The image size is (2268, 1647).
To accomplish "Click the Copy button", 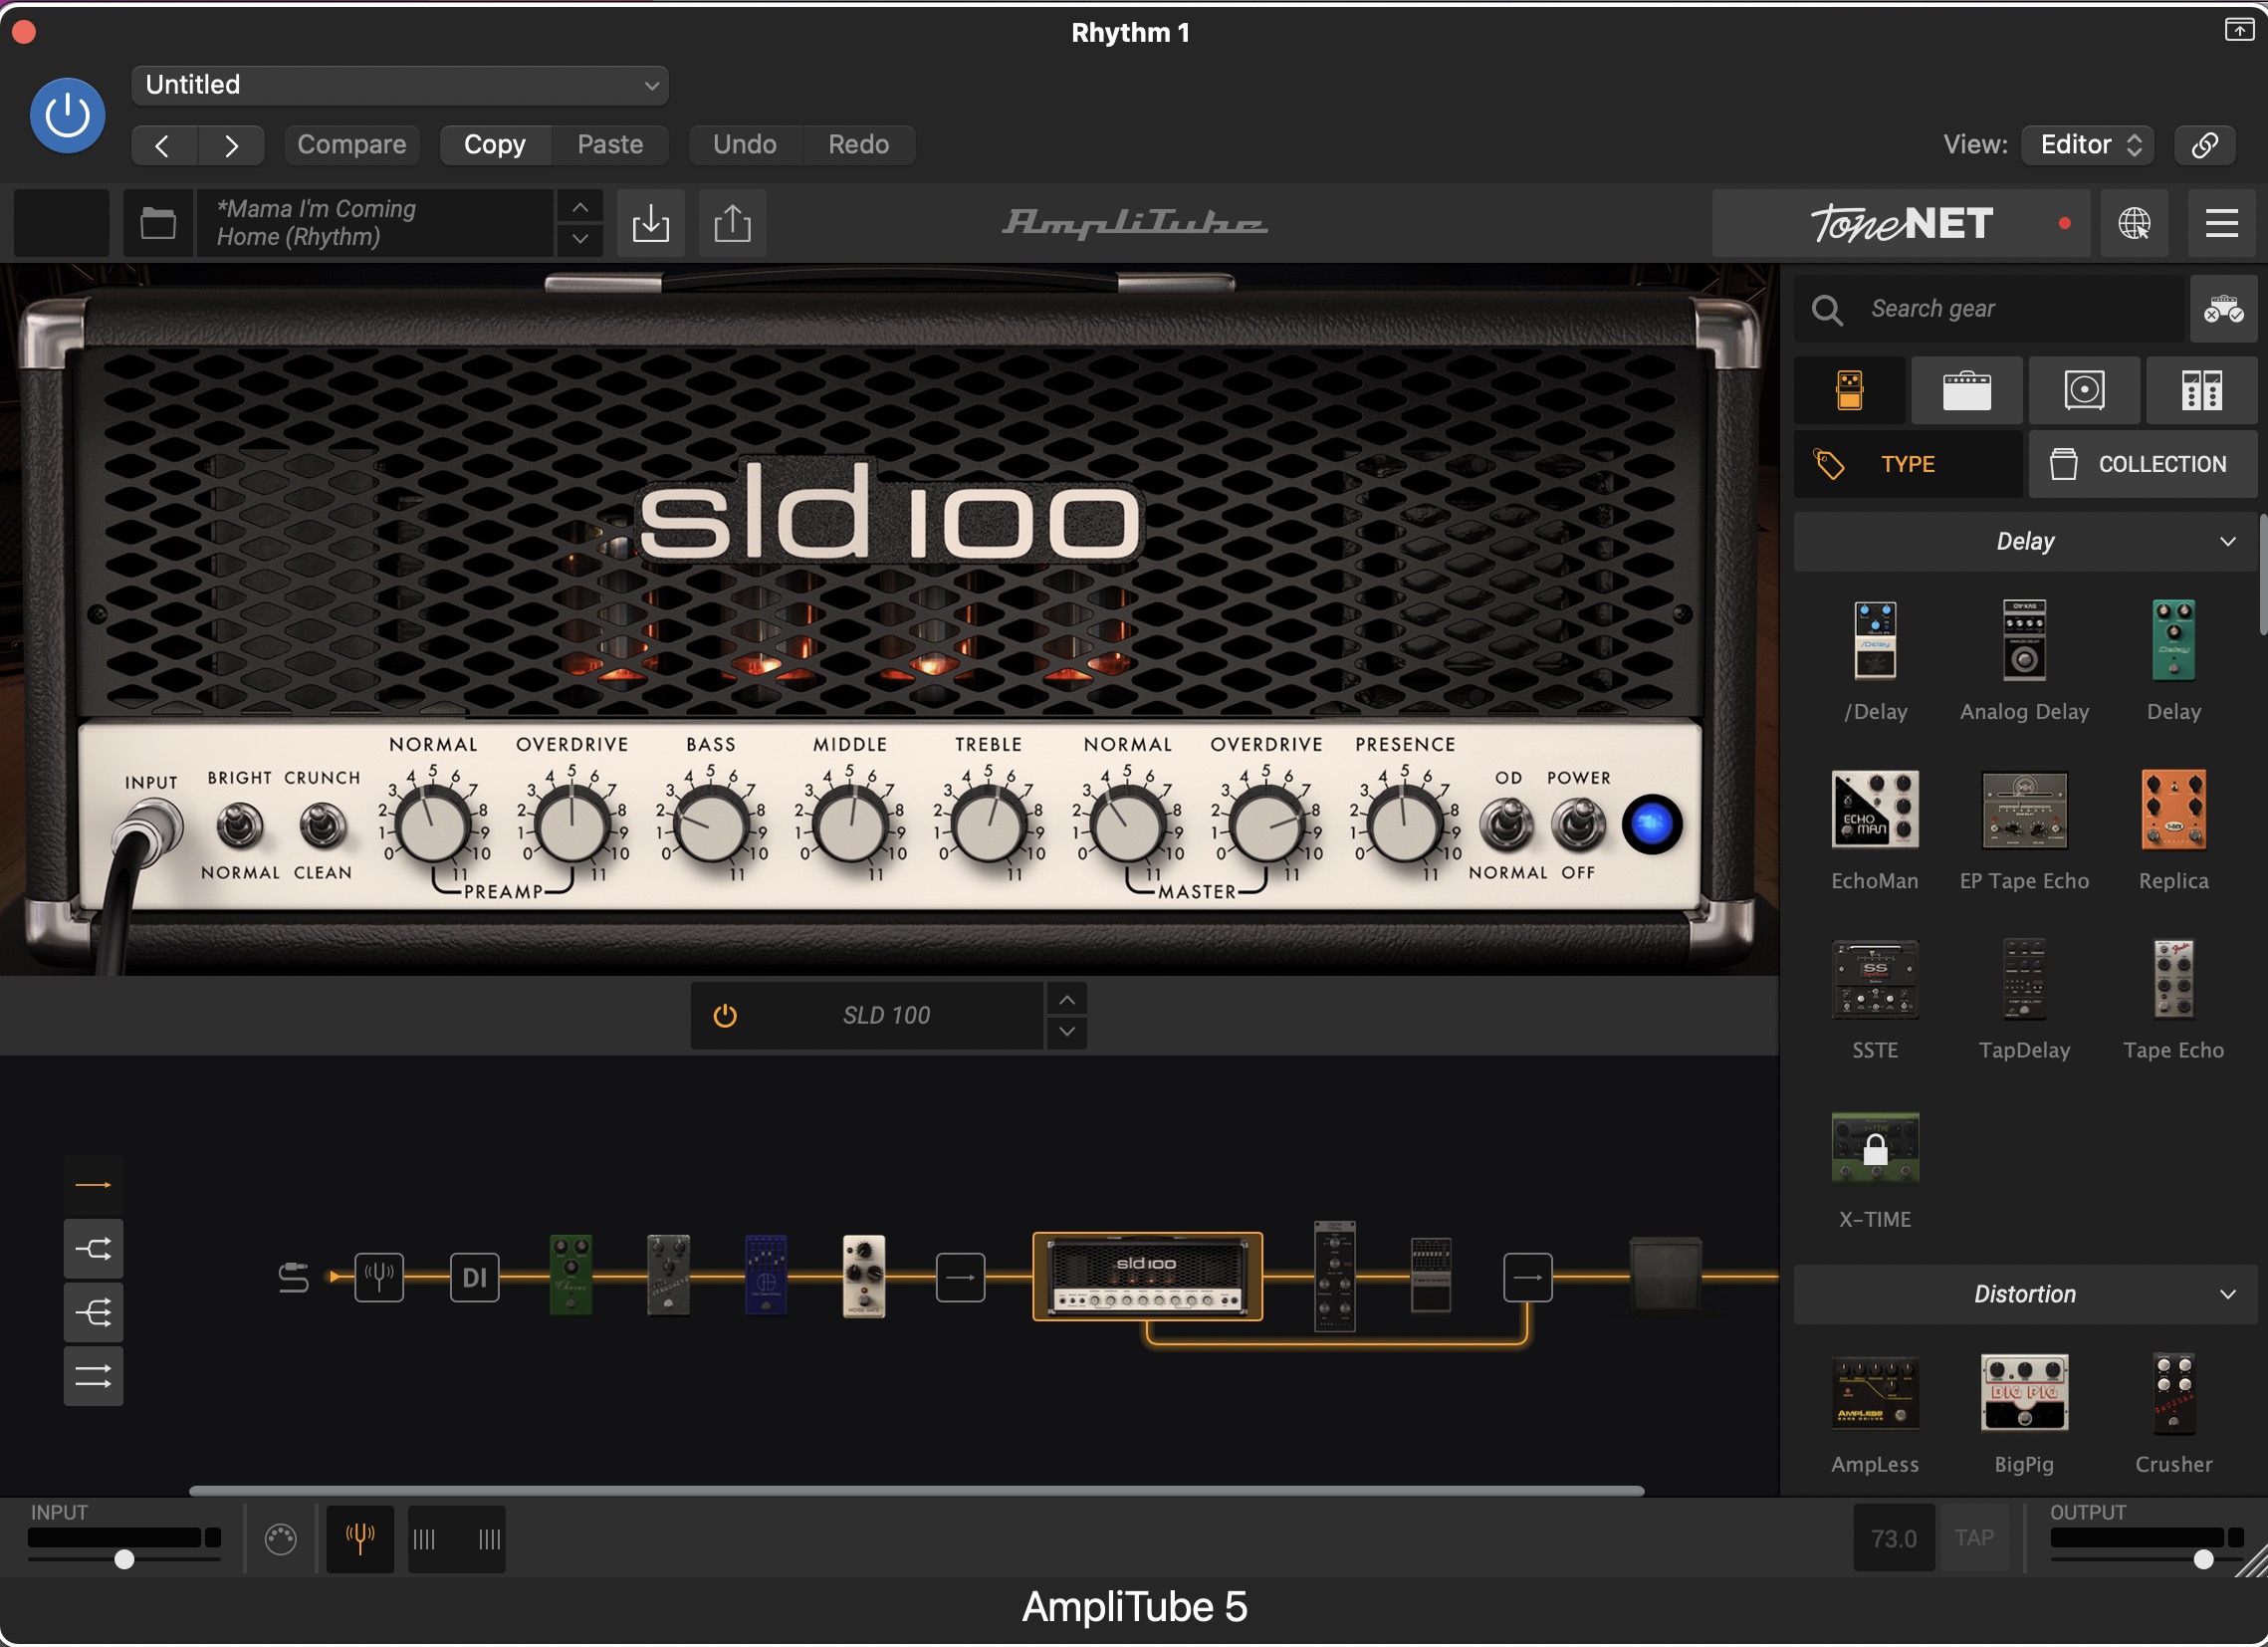I will tap(494, 145).
